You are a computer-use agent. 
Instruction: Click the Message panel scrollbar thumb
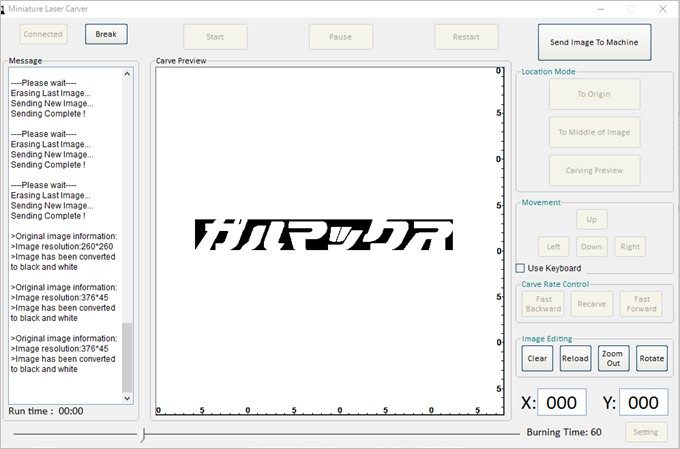(128, 357)
